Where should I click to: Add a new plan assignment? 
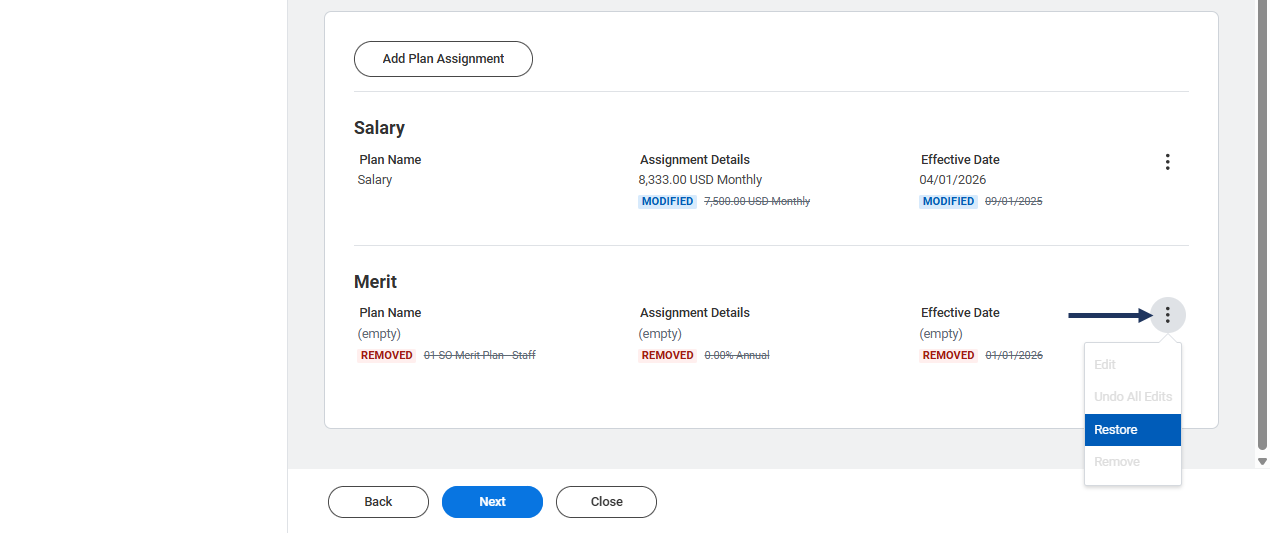point(443,59)
